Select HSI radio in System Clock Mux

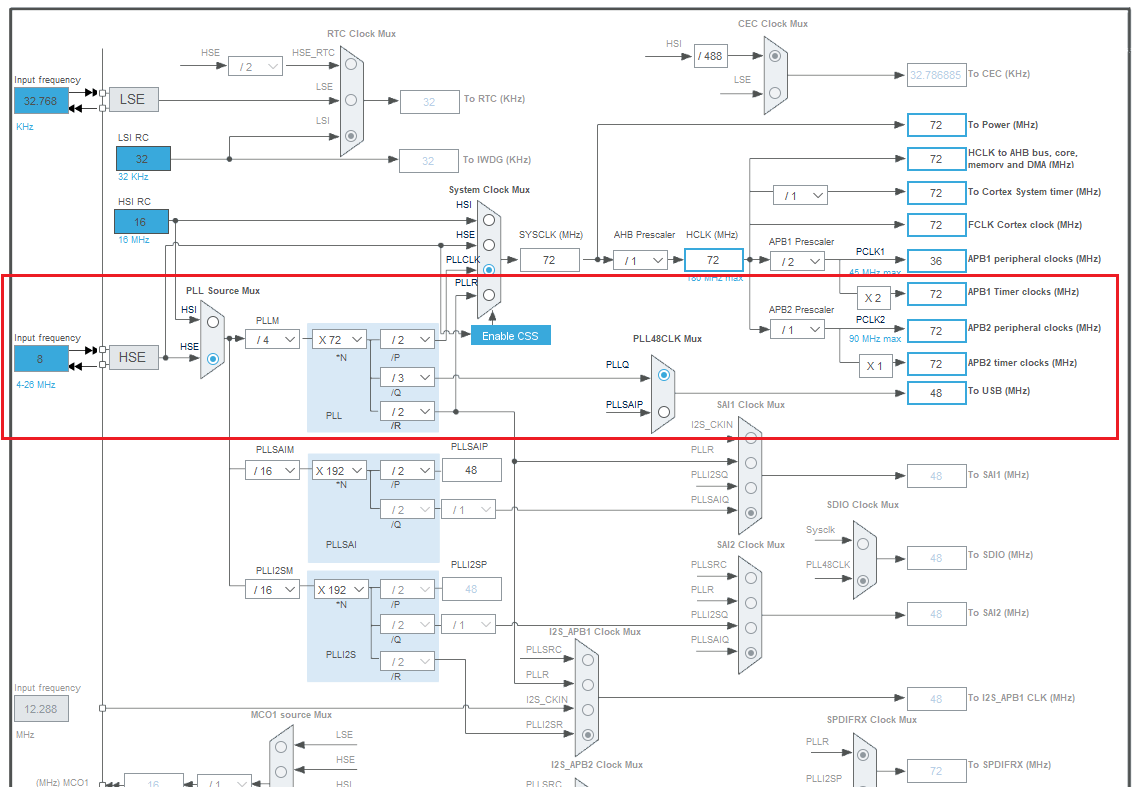point(489,219)
